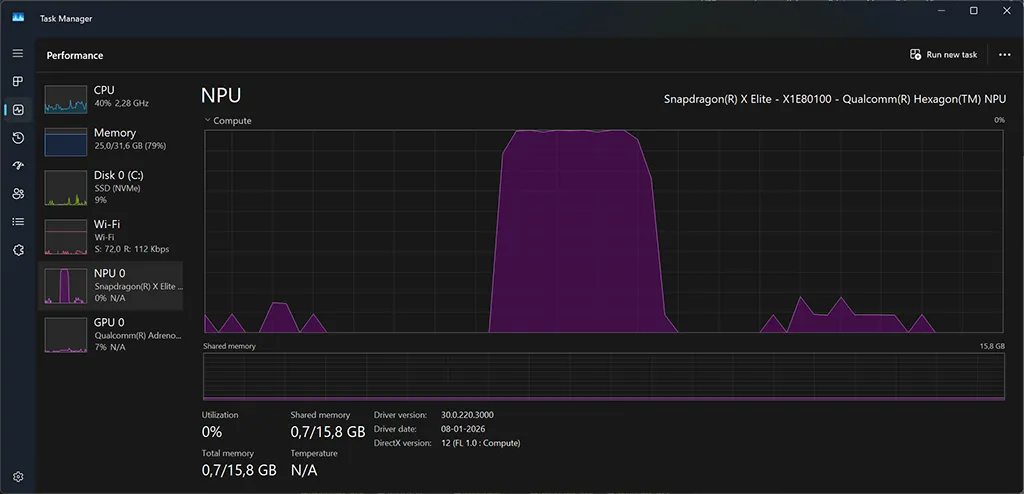Open the Details list icon
Screen dimensions: 1024x494
[18, 222]
